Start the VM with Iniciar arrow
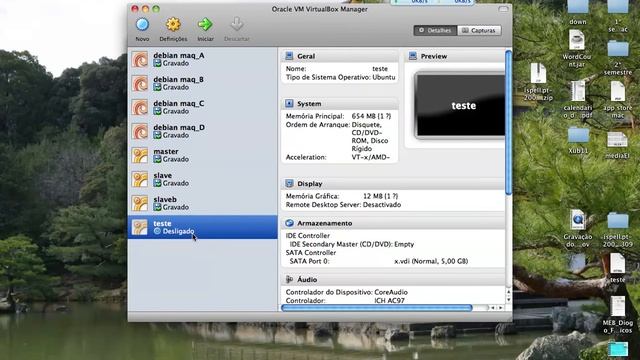The width and height of the screenshot is (640, 360). coord(205,24)
